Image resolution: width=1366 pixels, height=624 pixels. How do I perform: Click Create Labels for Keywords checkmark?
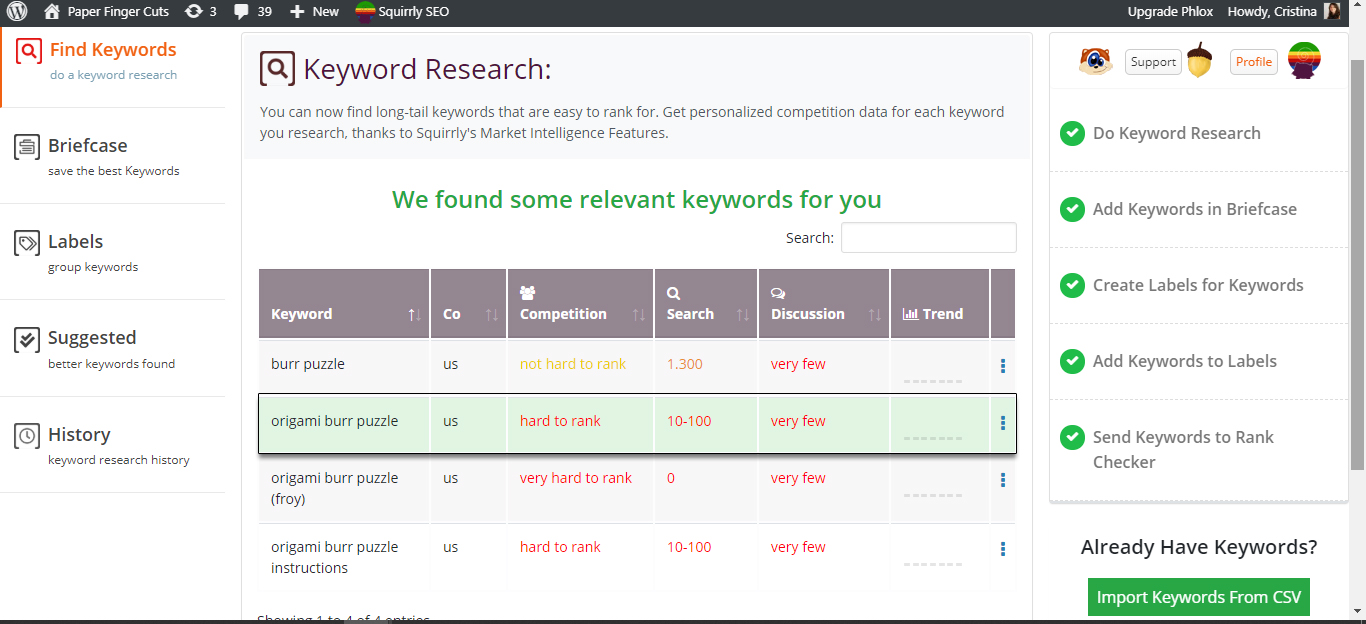point(1072,285)
